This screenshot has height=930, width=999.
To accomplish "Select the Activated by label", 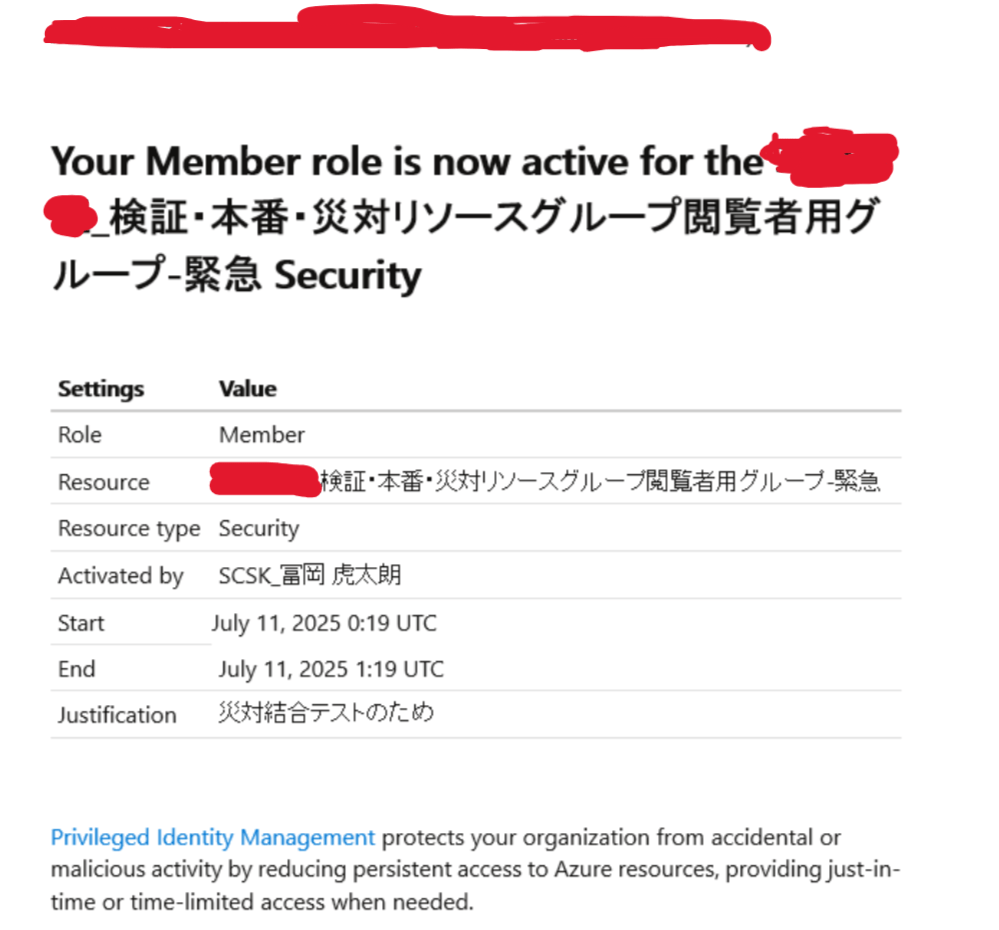I will pyautogui.click(x=121, y=576).
